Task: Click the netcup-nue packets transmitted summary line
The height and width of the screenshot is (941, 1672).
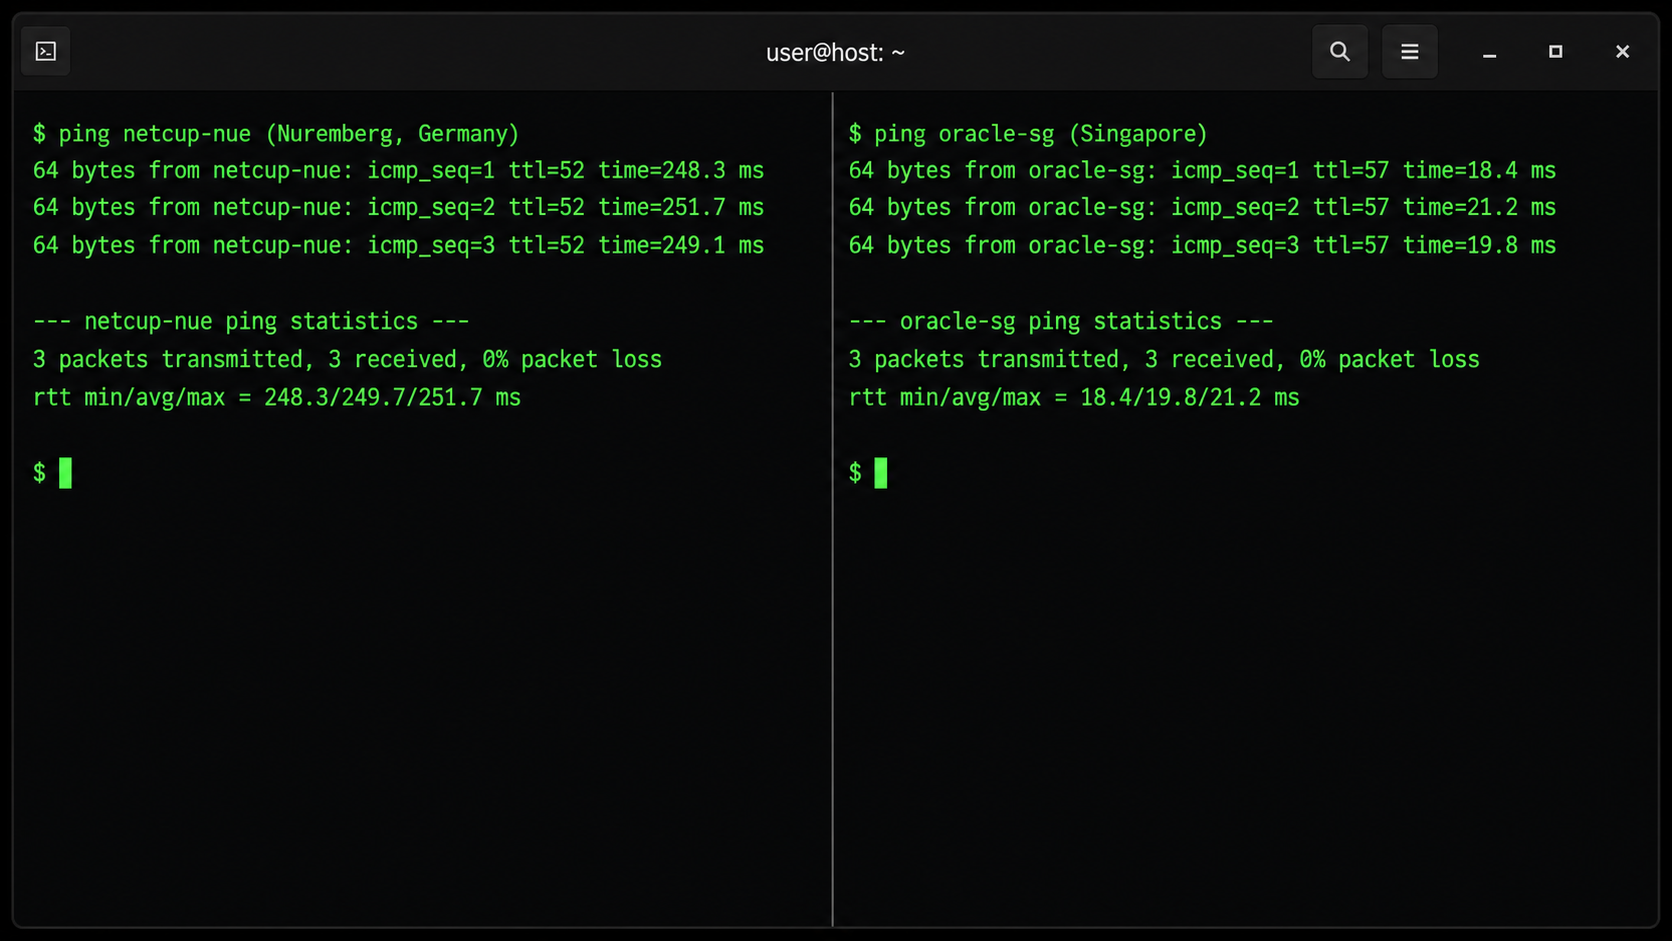Action: point(347,360)
